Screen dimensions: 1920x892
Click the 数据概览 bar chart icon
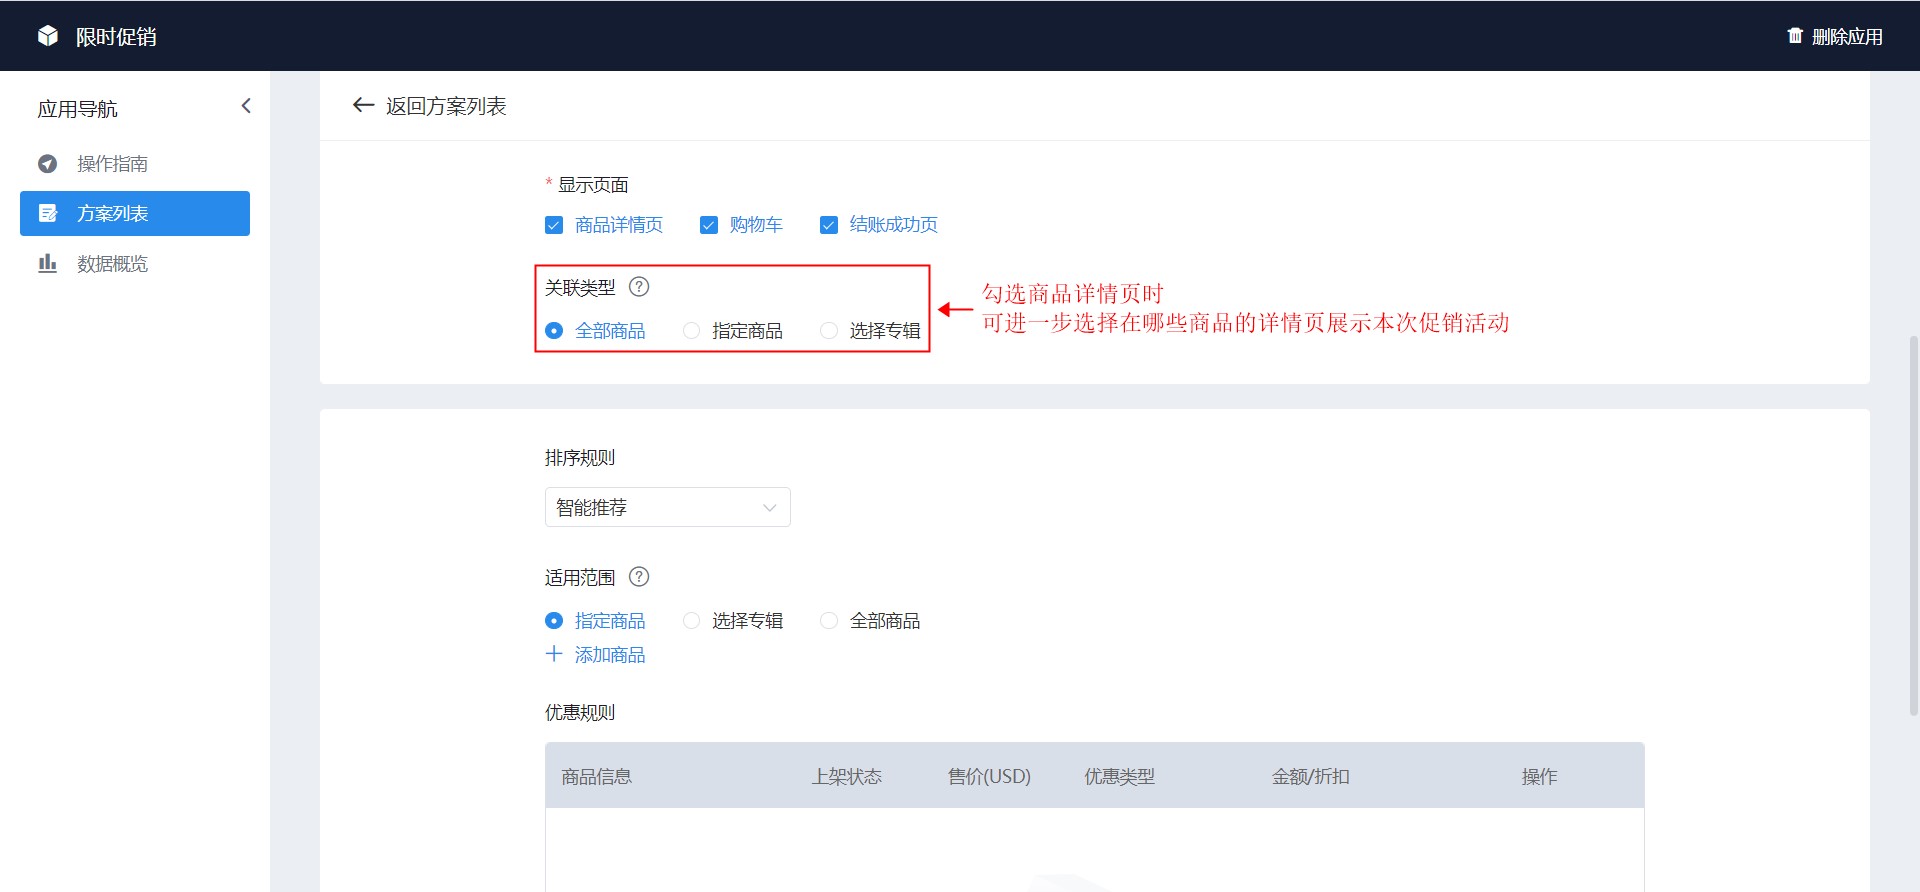coord(47,263)
